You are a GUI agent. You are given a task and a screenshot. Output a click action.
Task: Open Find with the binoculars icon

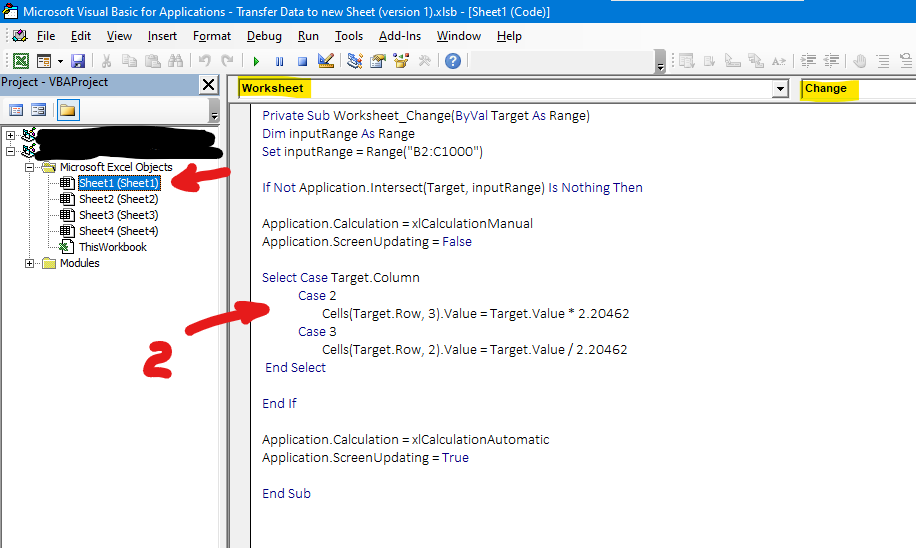click(175, 61)
